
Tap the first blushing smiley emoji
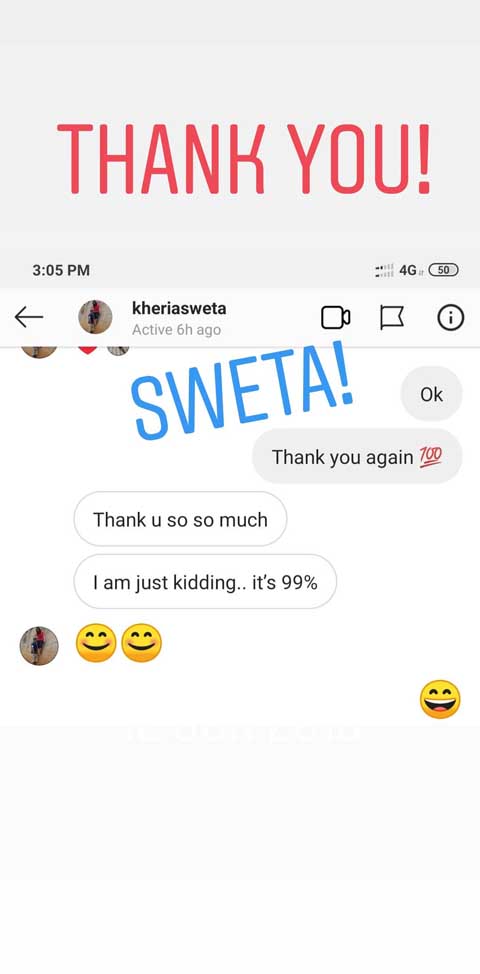[96, 643]
